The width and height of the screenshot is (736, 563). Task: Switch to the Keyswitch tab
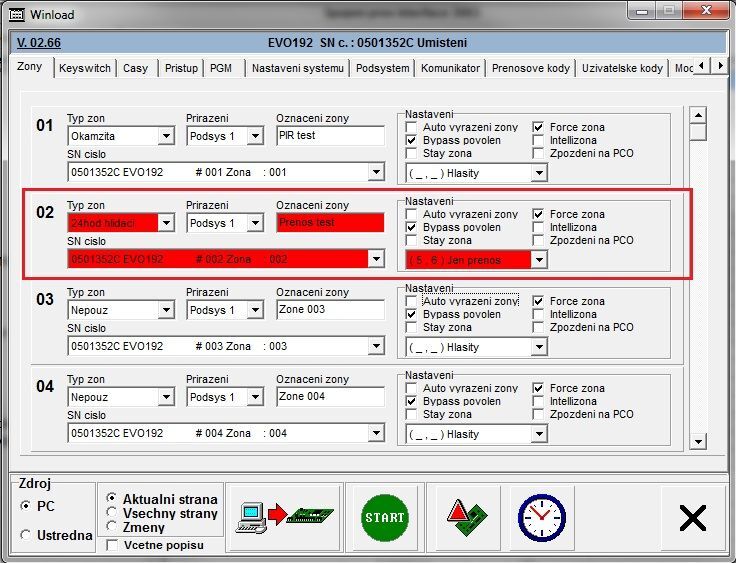pos(84,68)
